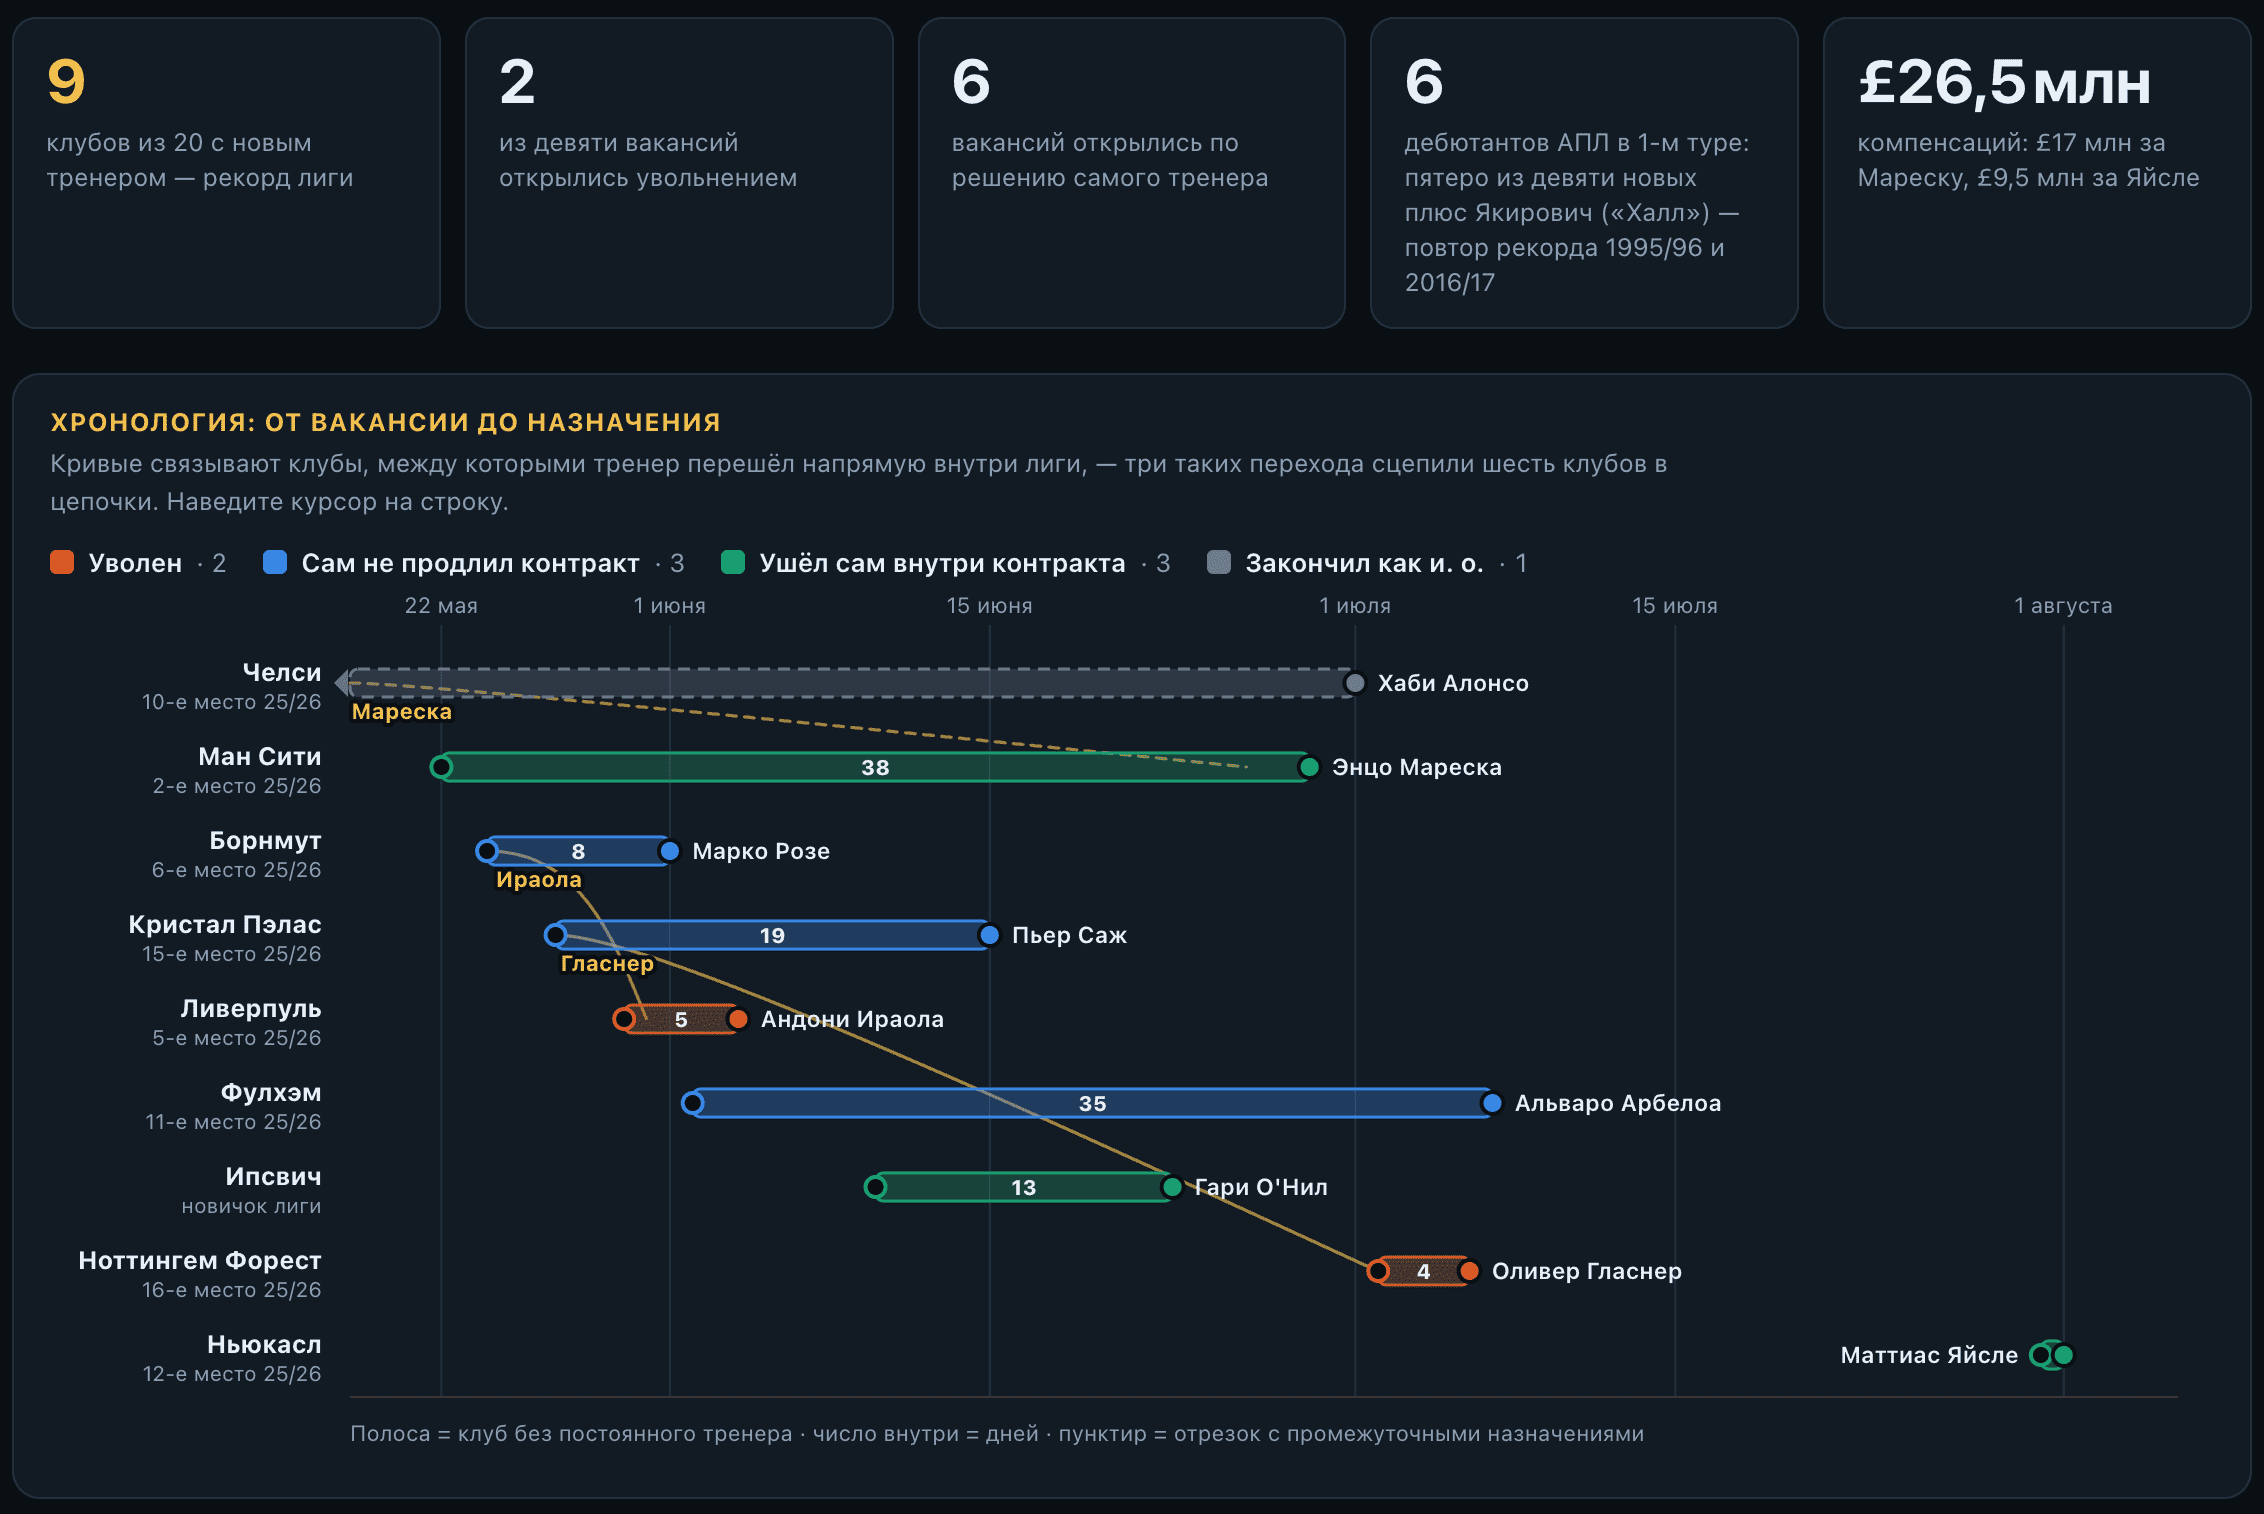Viewport: 2264px width, 1514px height.
Task: Click the 22 мая axis date
Action: (x=441, y=605)
